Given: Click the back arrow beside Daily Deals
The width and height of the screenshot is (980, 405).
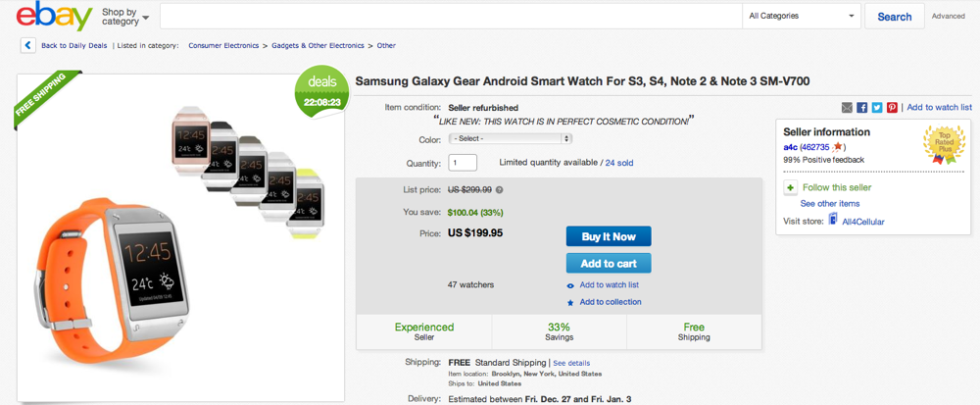Looking at the screenshot, I should (x=28, y=45).
